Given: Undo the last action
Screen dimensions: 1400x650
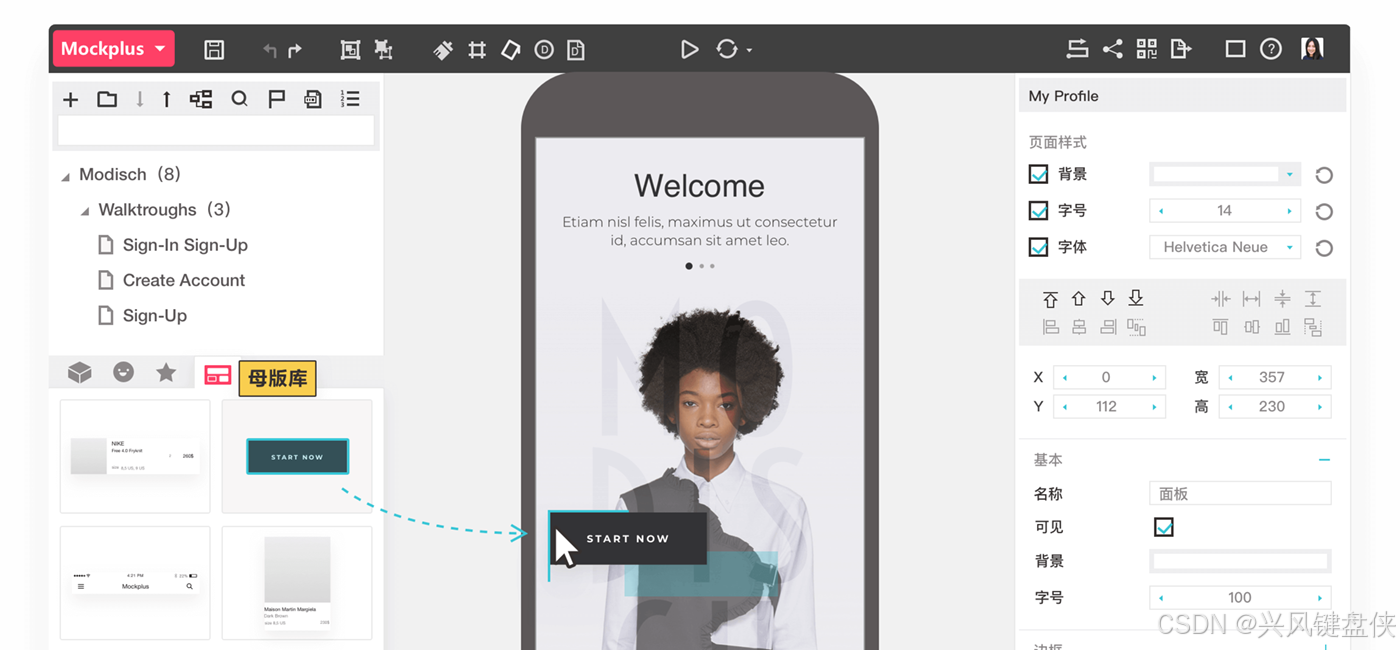Looking at the screenshot, I should pos(270,50).
